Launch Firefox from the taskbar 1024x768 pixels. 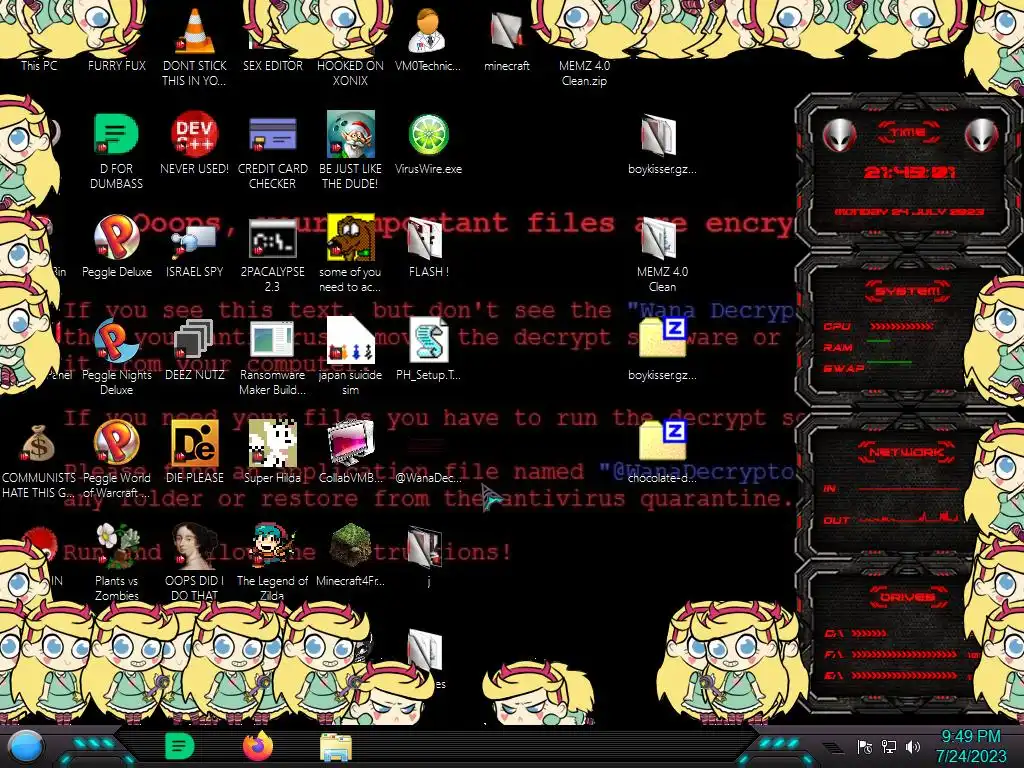pos(257,746)
